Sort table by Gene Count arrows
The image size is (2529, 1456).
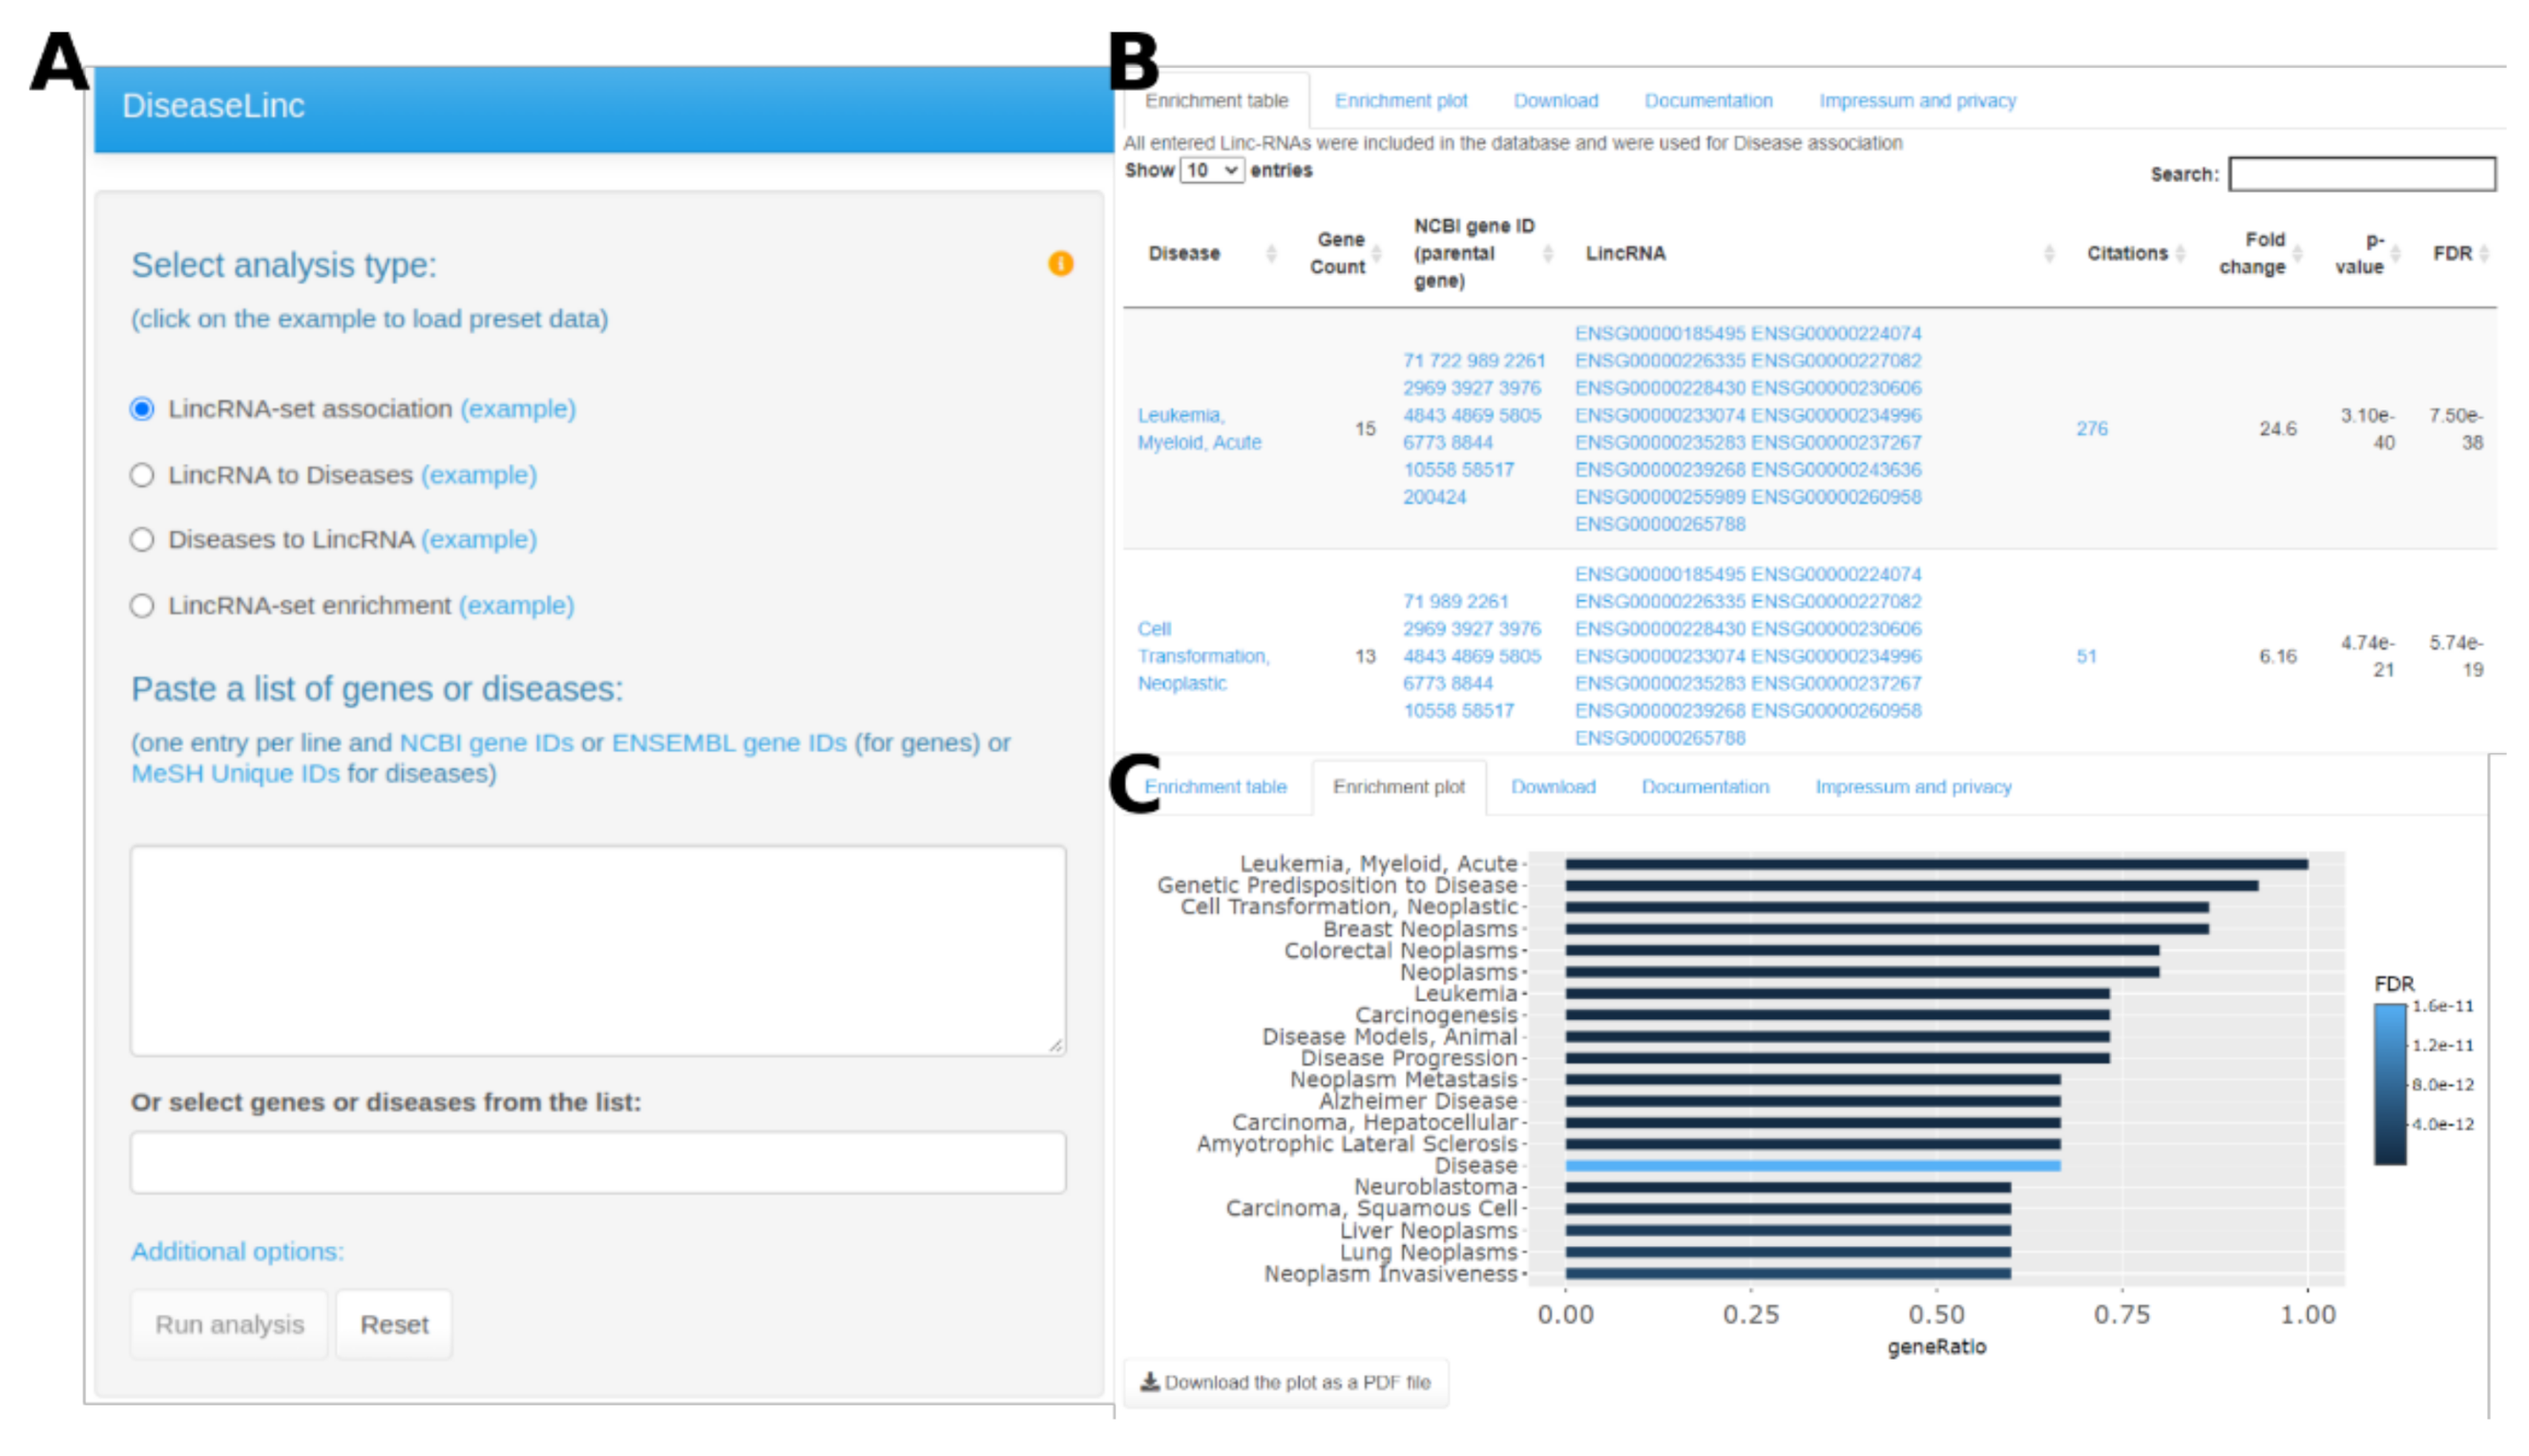(x=1376, y=254)
